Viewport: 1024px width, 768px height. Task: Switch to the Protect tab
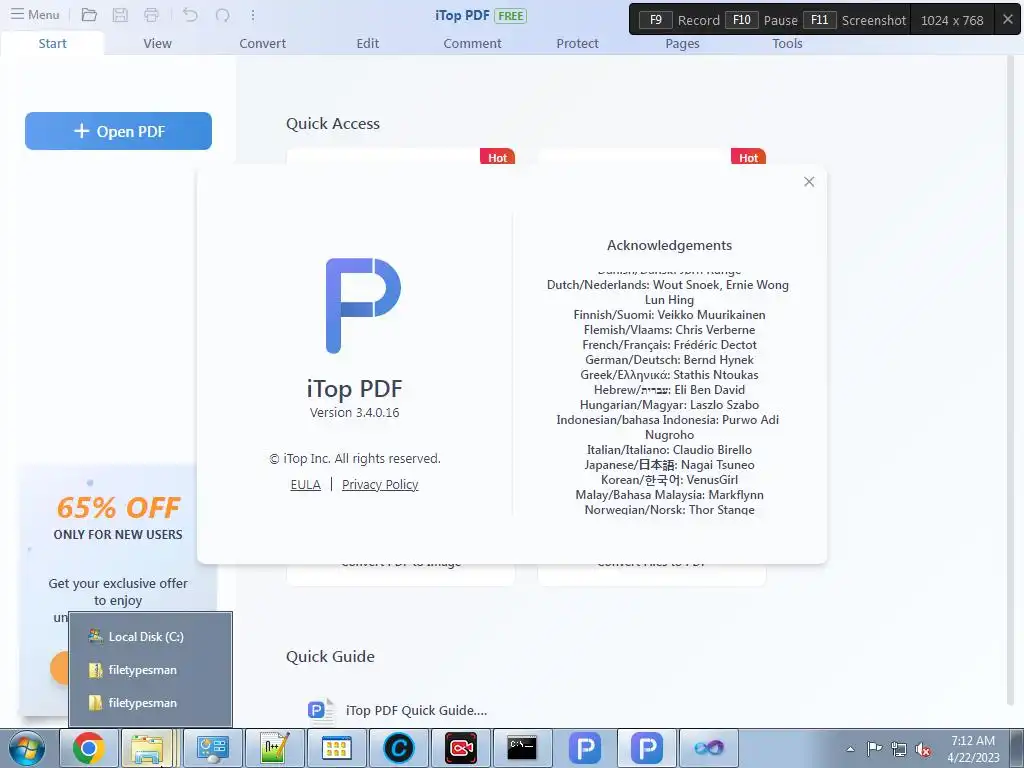click(x=577, y=43)
